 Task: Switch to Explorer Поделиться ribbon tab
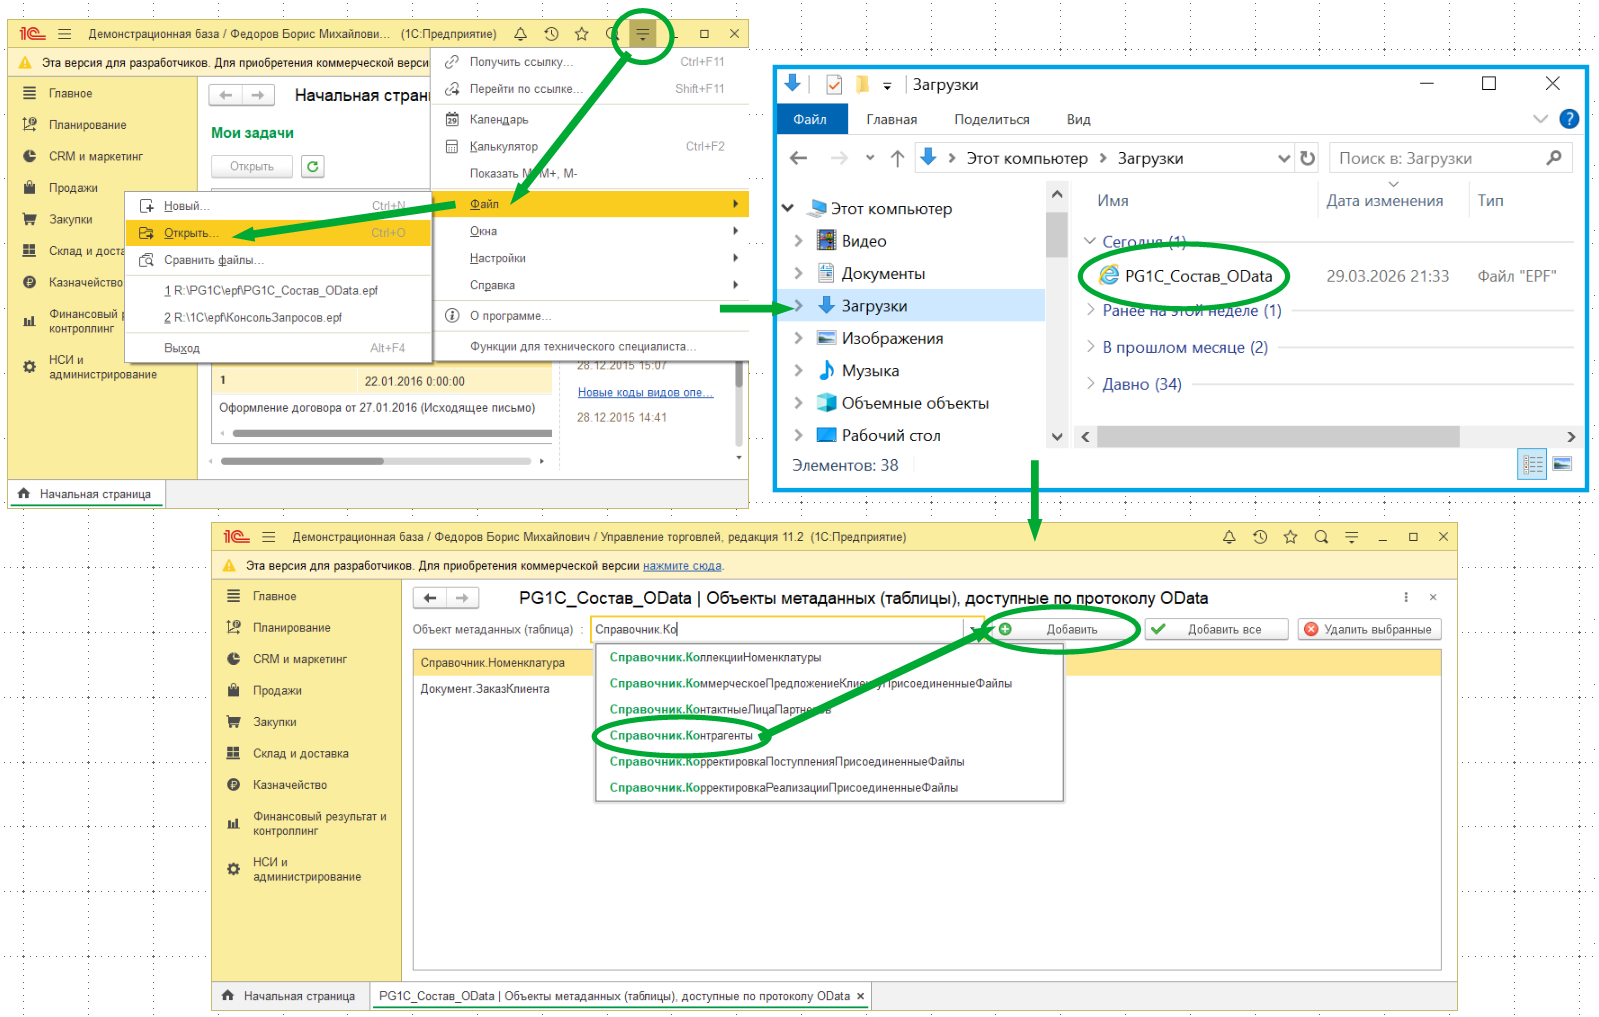pyautogui.click(x=992, y=119)
